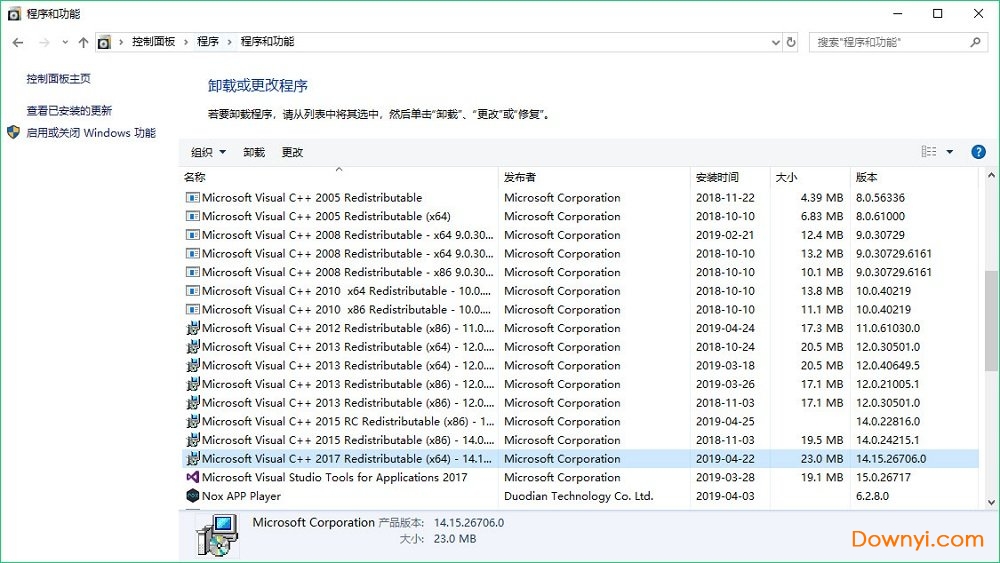Click the help question mark icon

pos(978,152)
